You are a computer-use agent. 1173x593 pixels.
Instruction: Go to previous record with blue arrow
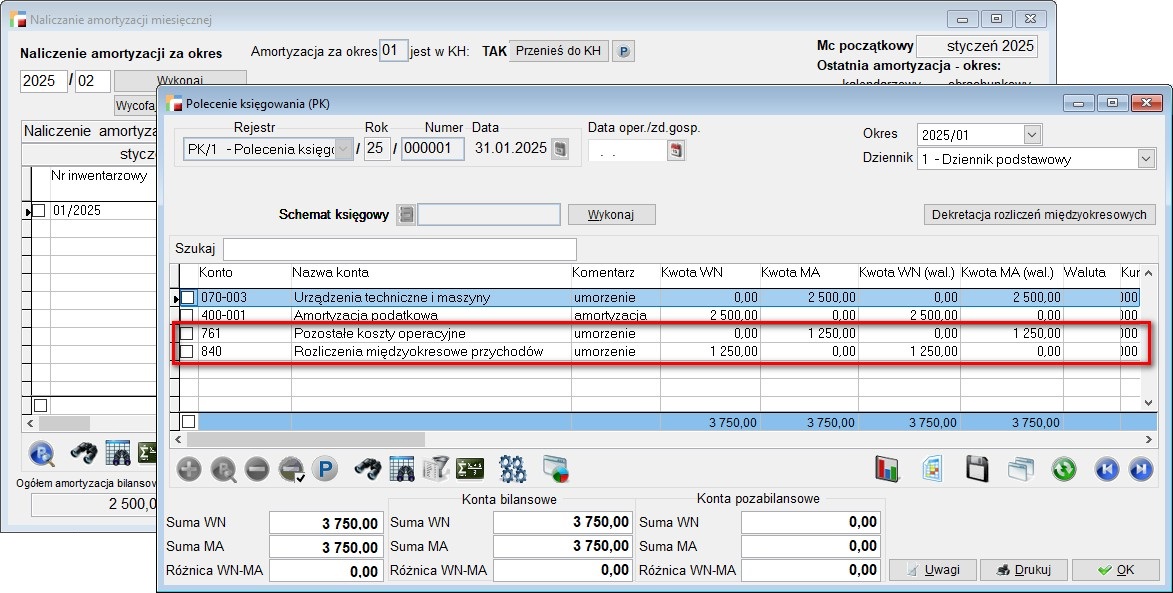tap(1106, 468)
